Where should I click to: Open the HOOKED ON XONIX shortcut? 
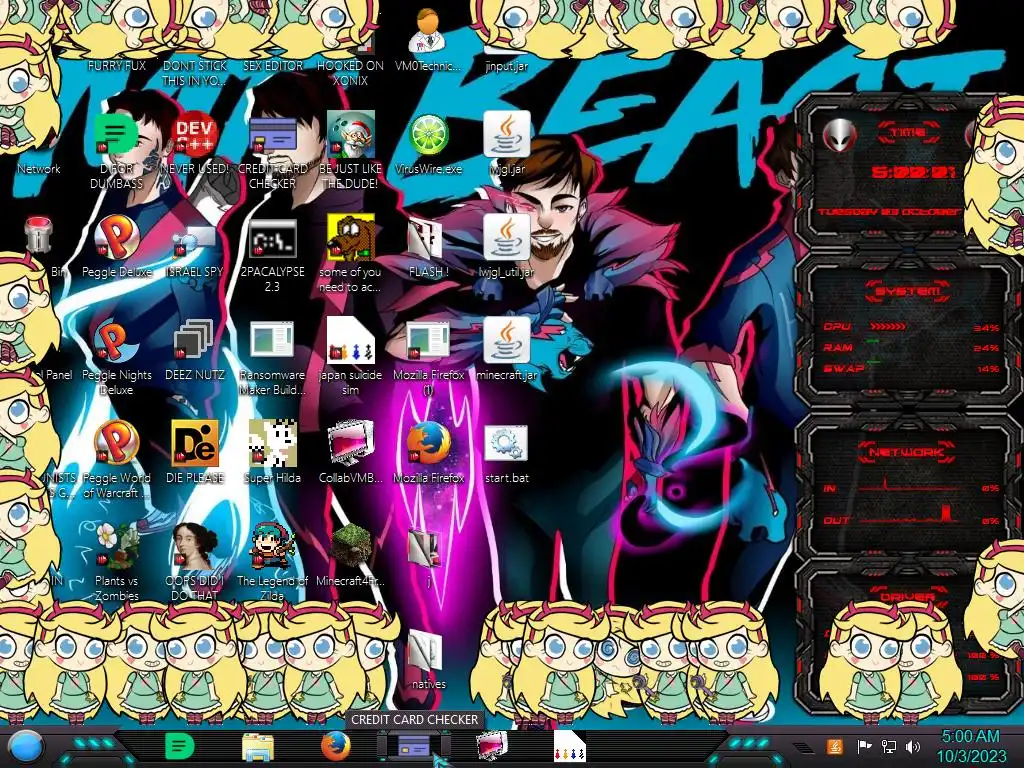[x=350, y=72]
